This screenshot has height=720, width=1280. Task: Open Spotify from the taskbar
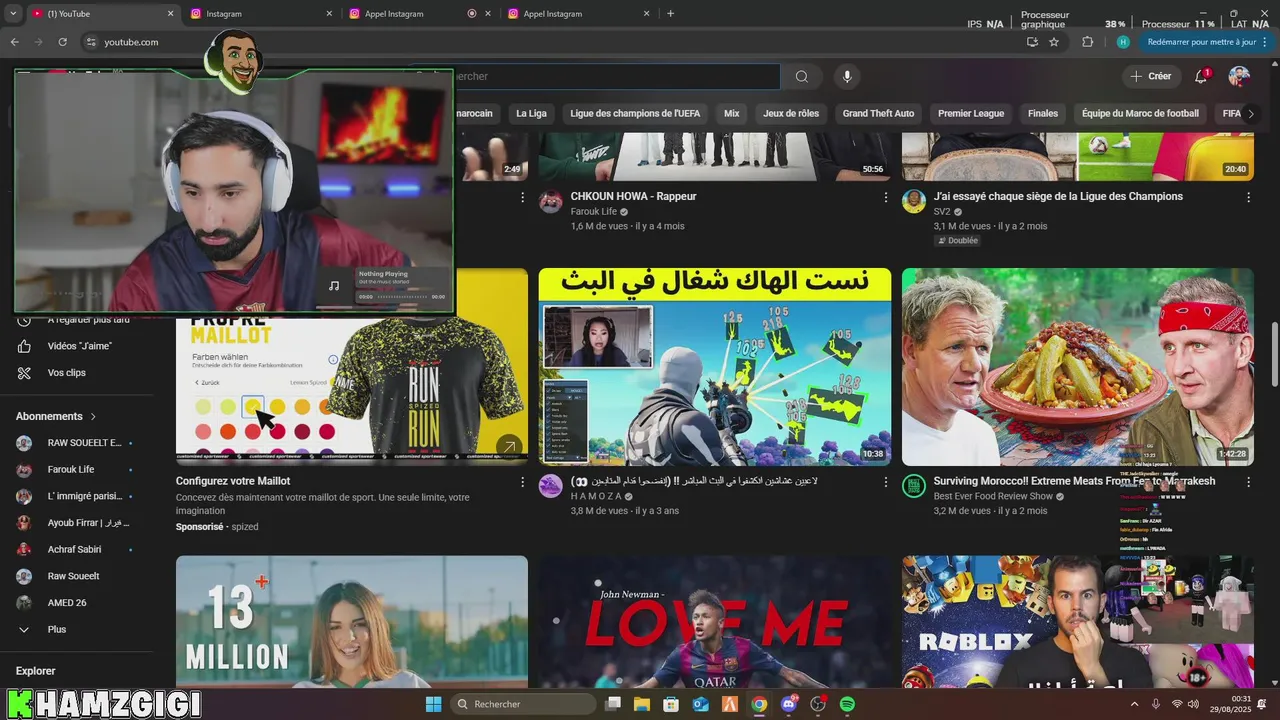point(847,704)
